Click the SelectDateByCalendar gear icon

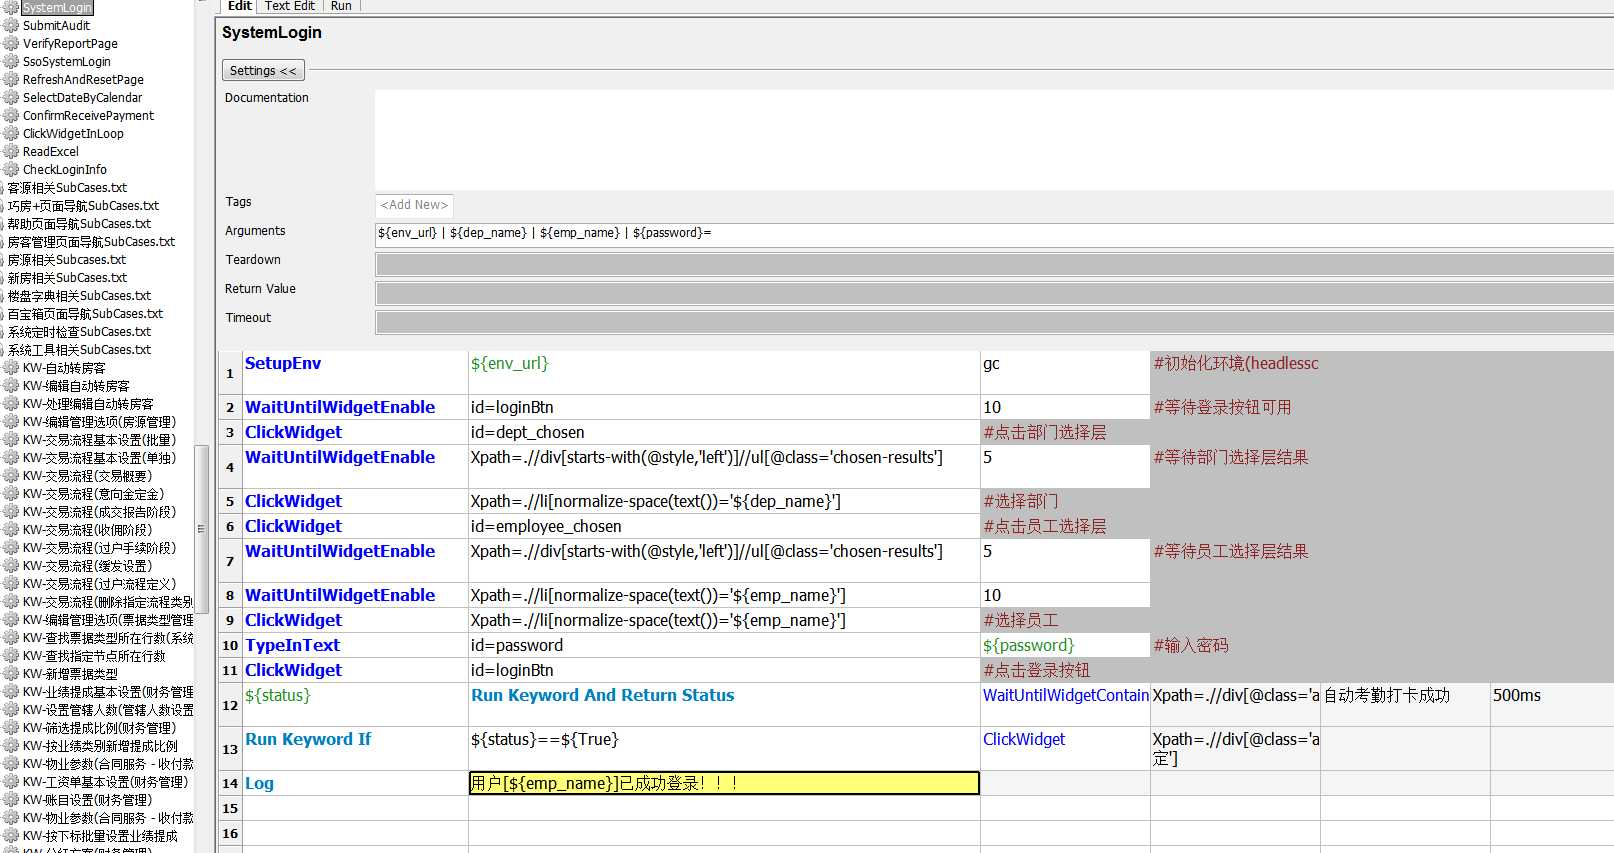[x=11, y=98]
